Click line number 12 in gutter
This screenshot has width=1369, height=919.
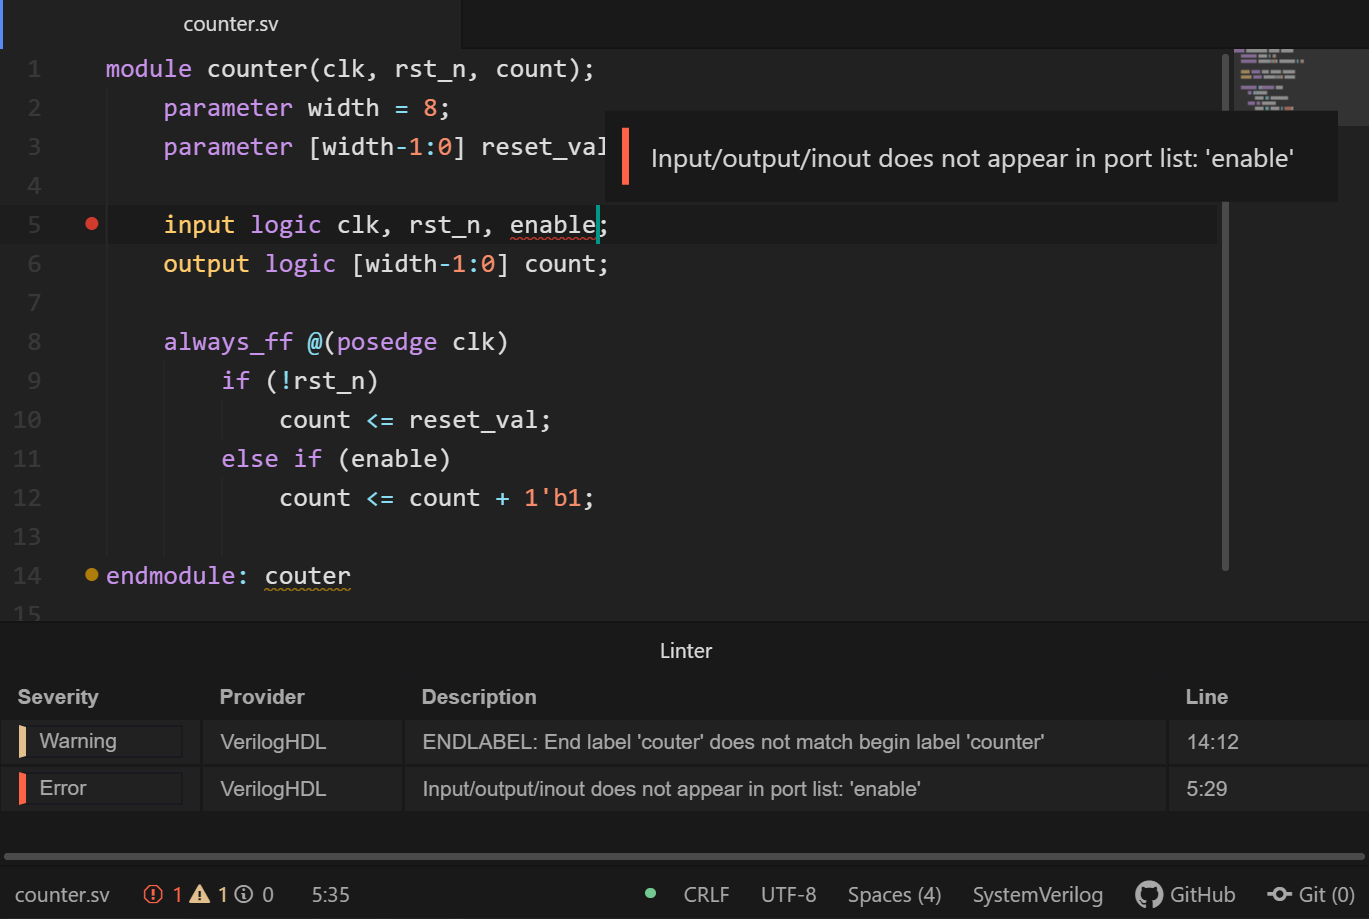tap(27, 498)
